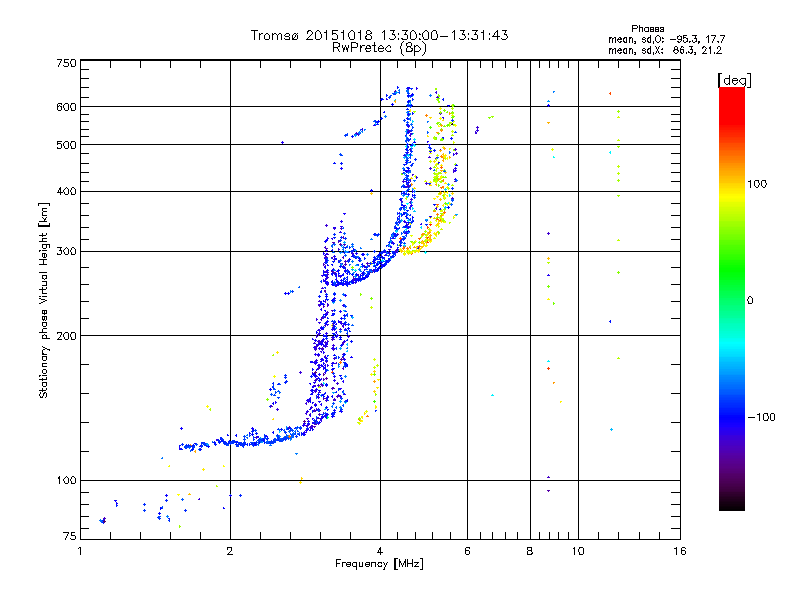Click the y-axis tick label '750'
The height and width of the screenshot is (600, 800).
pyautogui.click(x=66, y=63)
